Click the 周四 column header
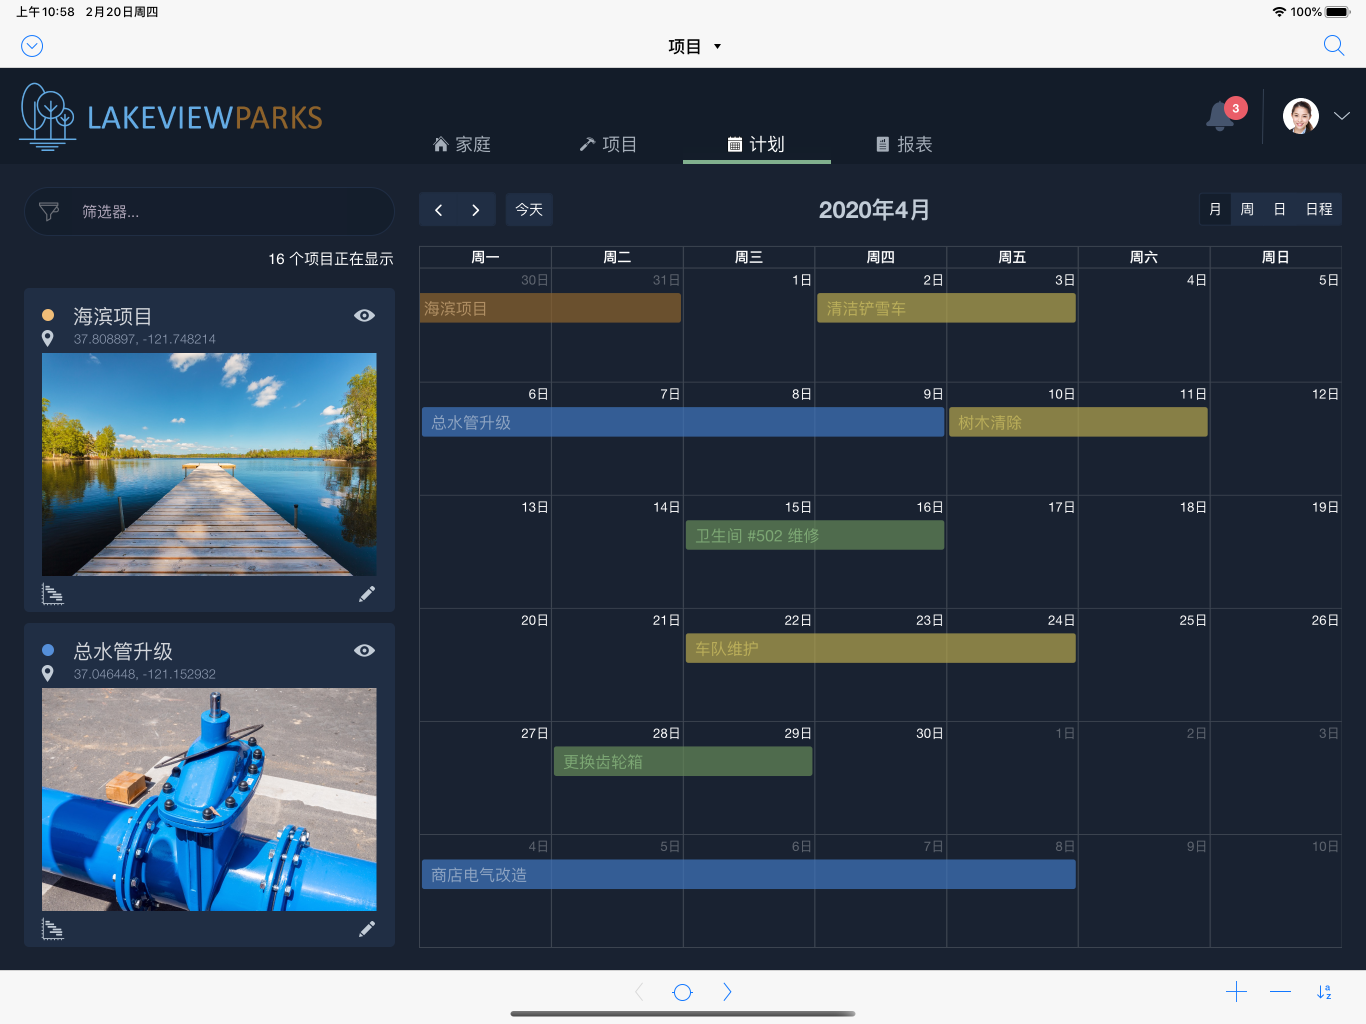1366x1024 pixels. click(881, 257)
